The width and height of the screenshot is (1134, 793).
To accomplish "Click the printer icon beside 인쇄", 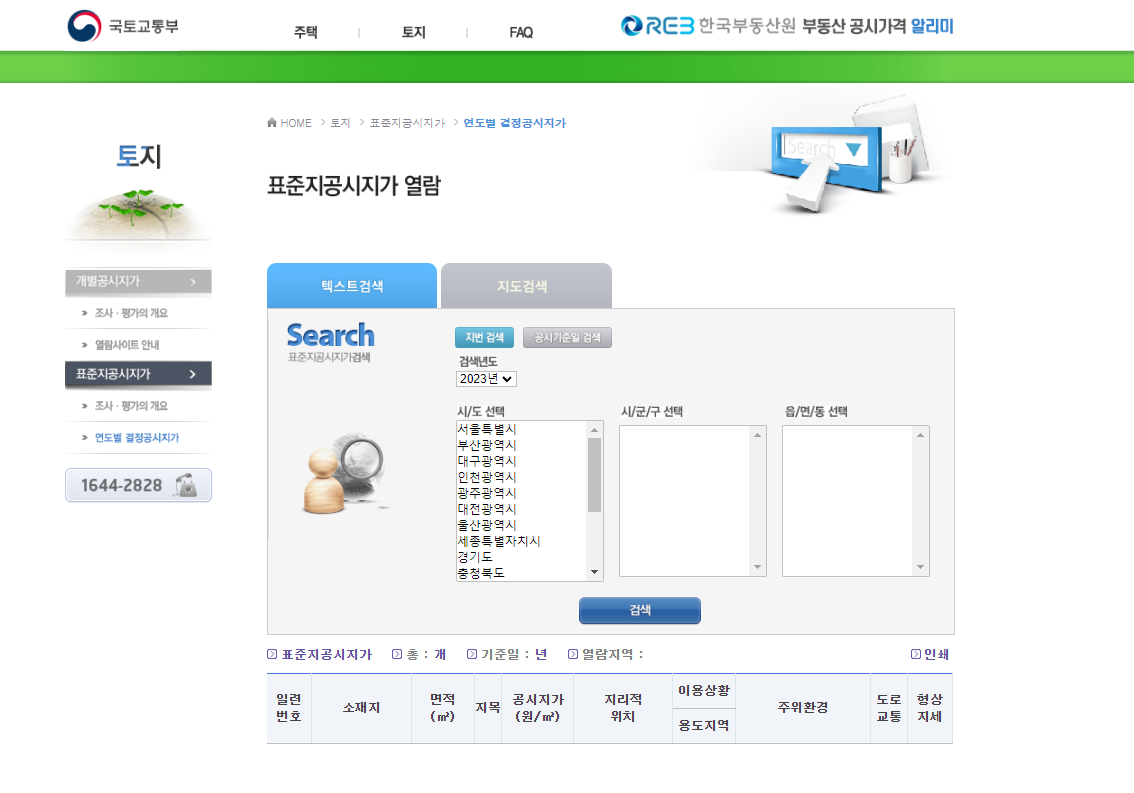I will (x=915, y=653).
